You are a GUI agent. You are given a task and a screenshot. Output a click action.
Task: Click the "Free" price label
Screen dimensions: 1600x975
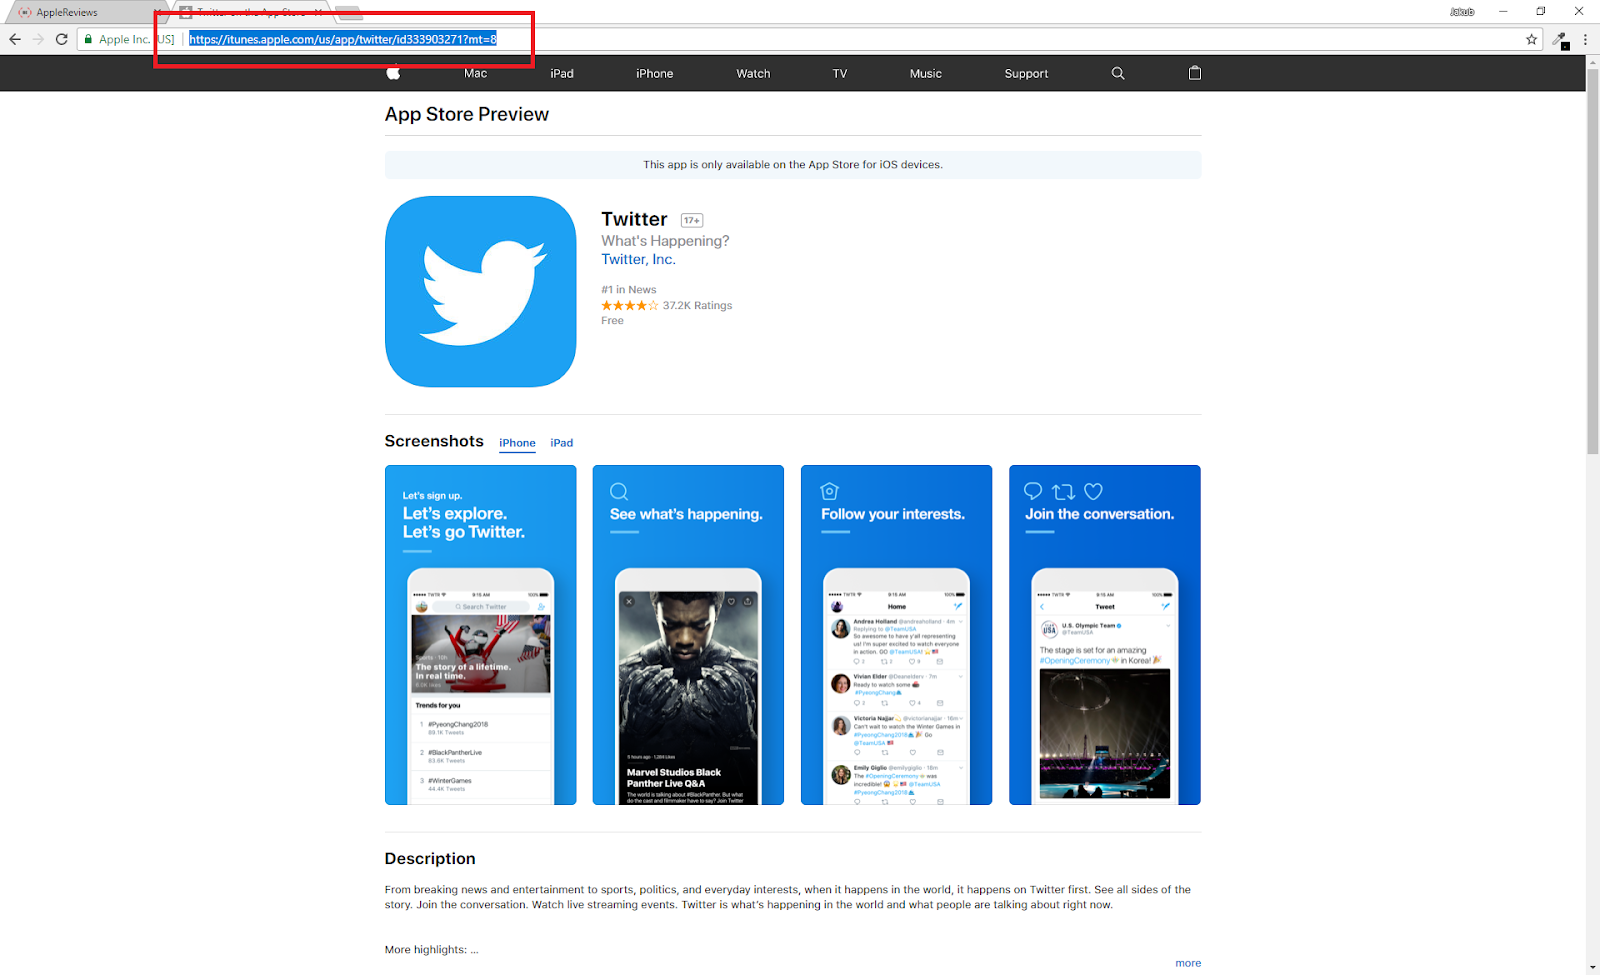(x=612, y=321)
